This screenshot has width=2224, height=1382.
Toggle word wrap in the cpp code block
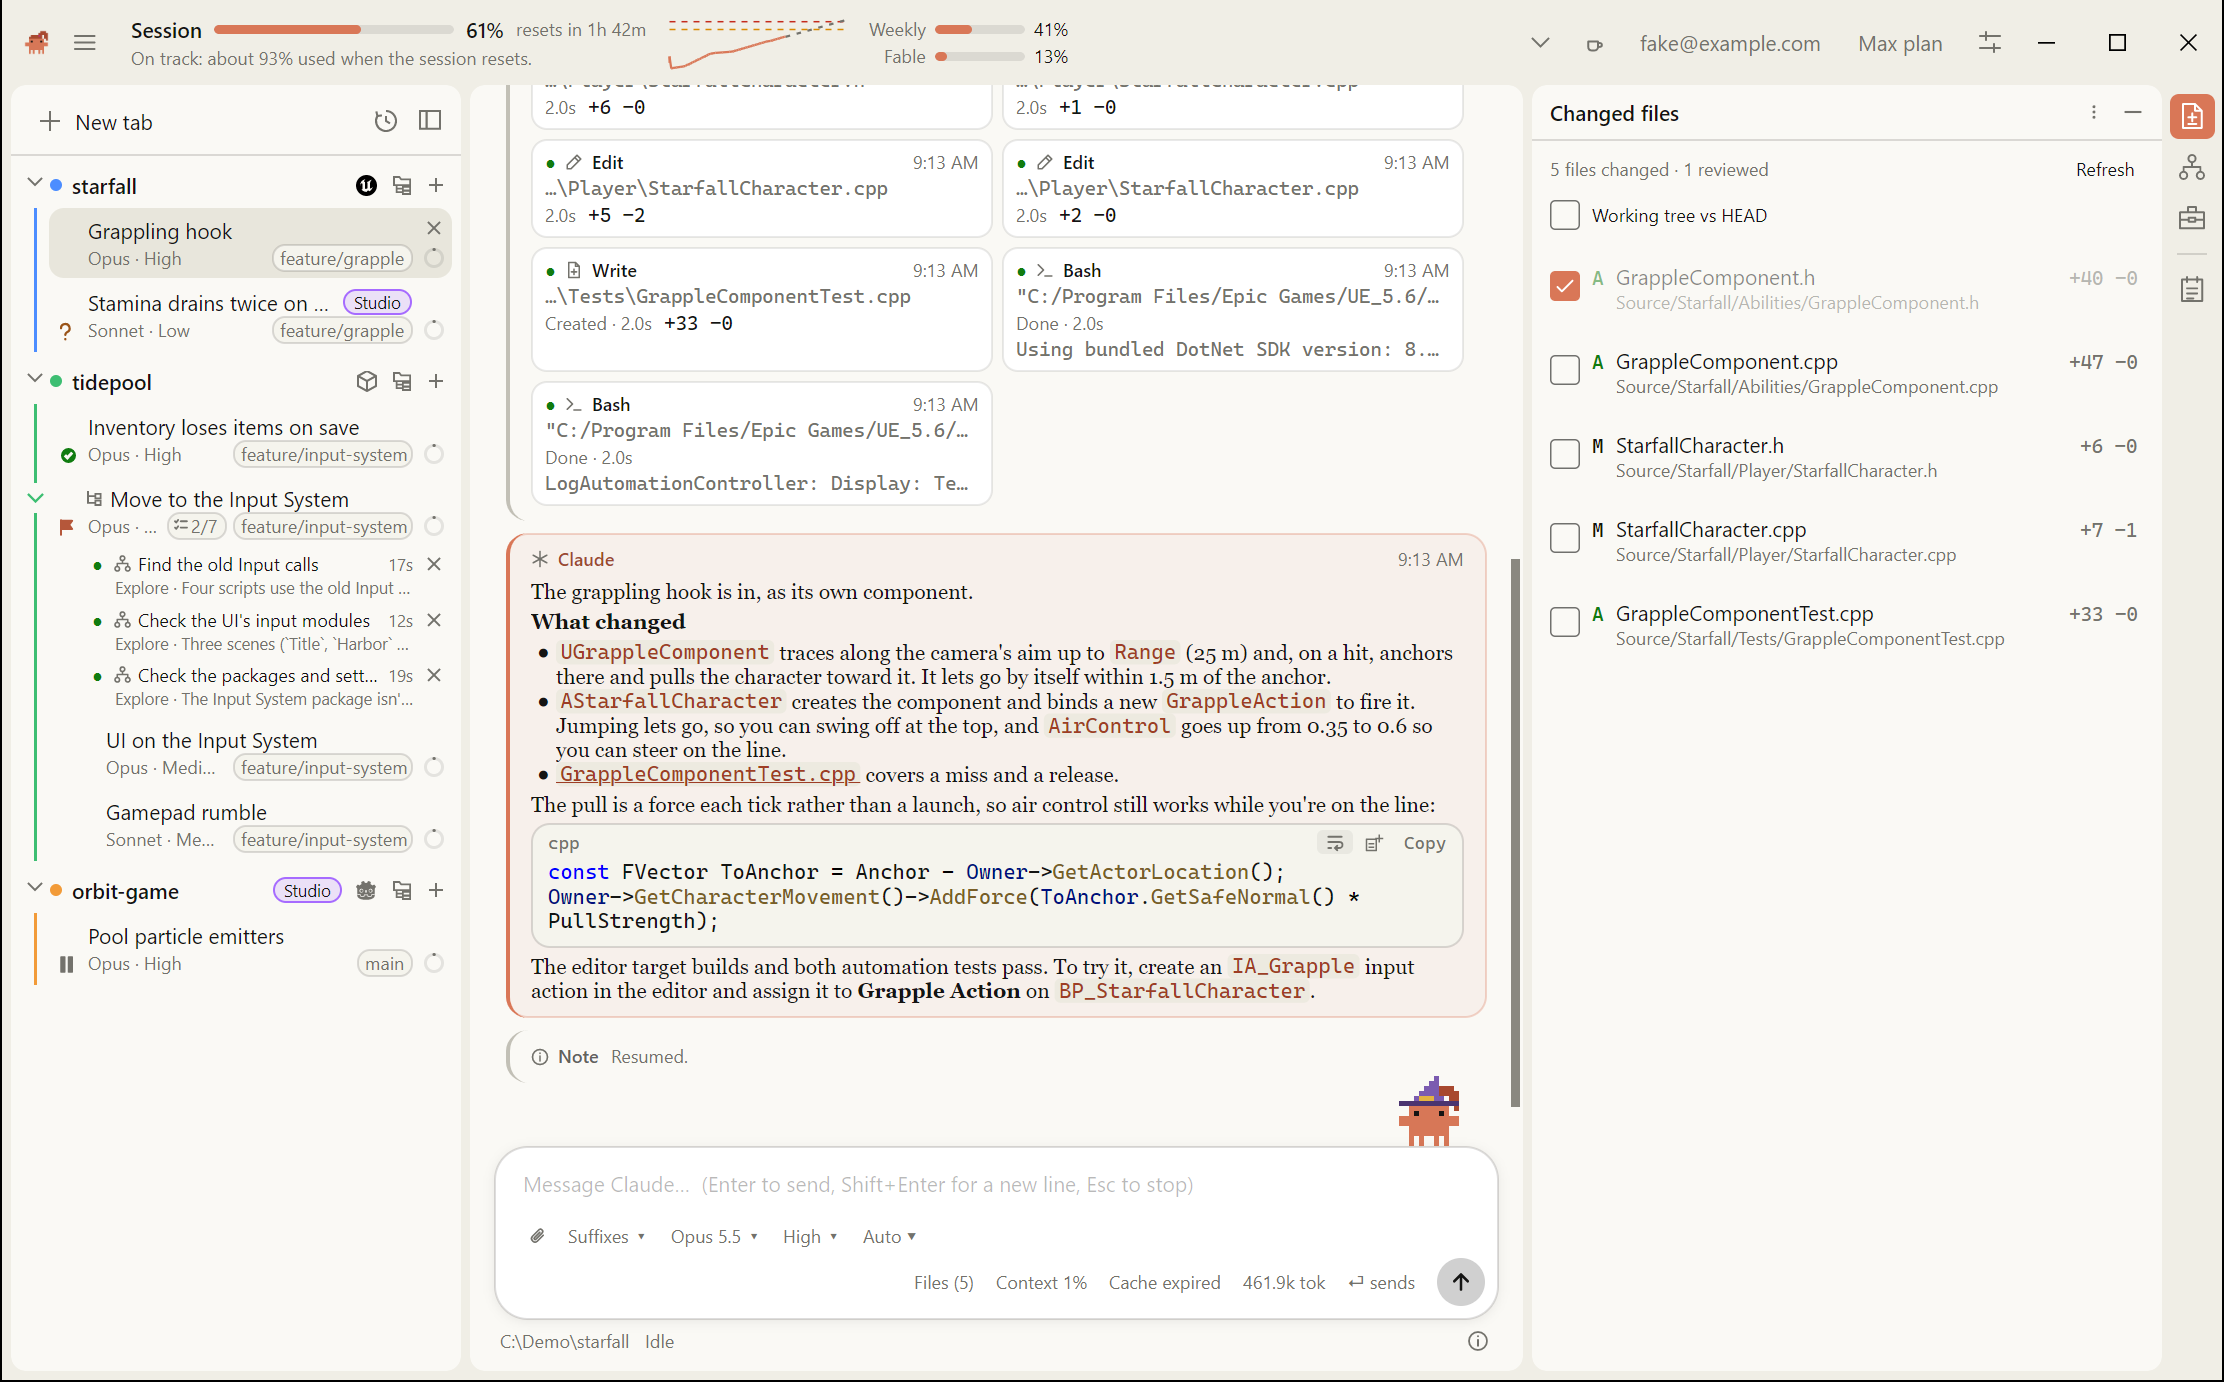[1335, 843]
